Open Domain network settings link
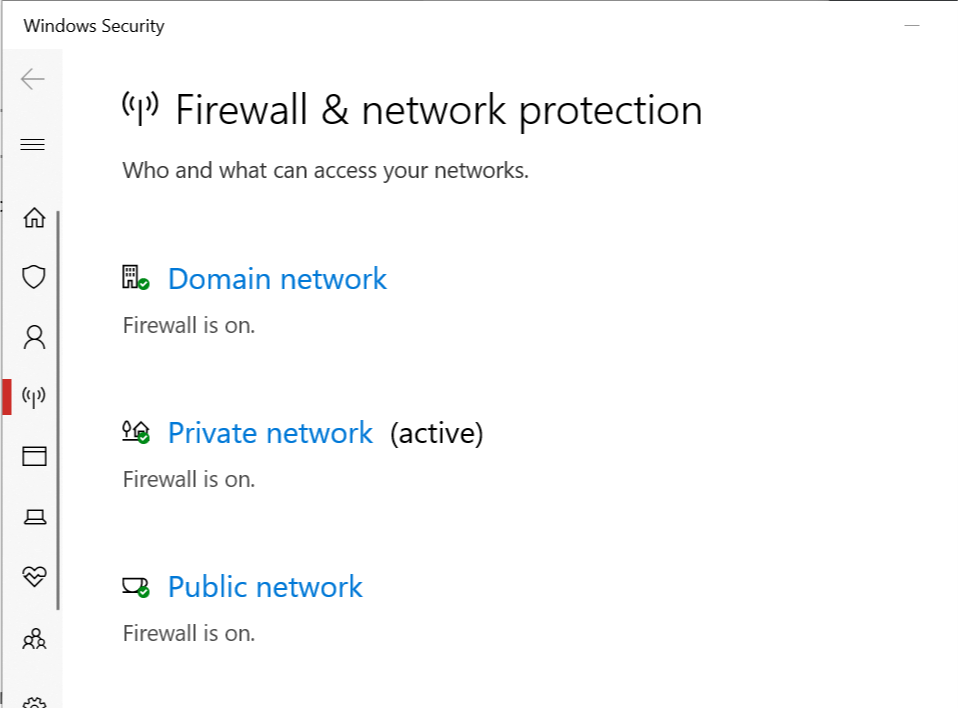 click(x=277, y=279)
